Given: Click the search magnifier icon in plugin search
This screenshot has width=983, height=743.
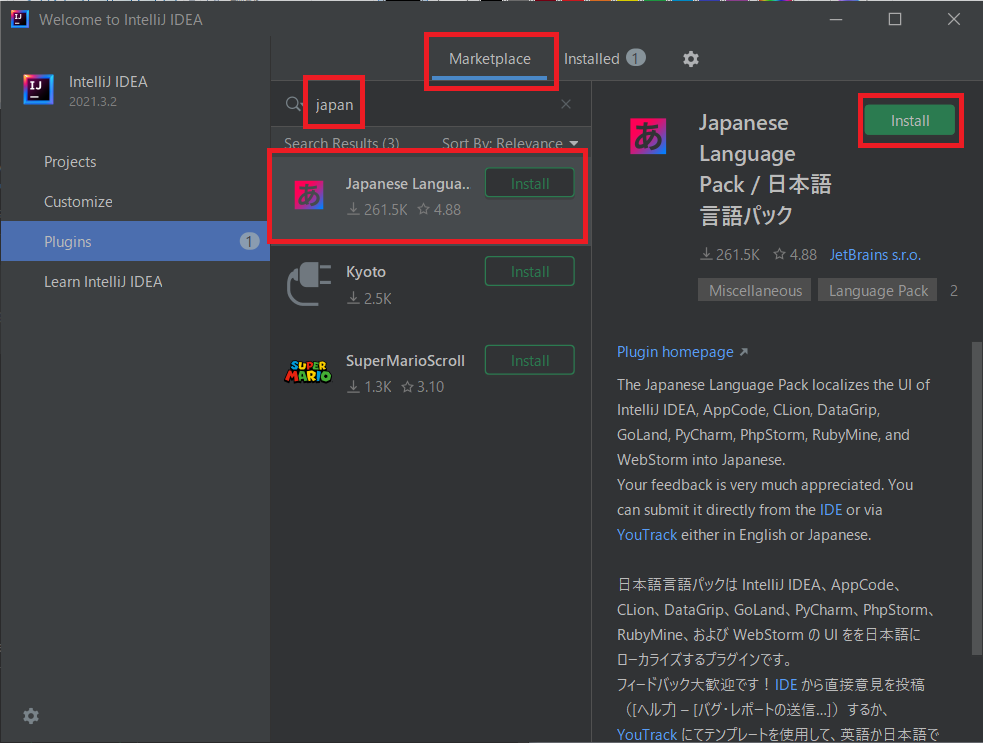Looking at the screenshot, I should click(293, 104).
